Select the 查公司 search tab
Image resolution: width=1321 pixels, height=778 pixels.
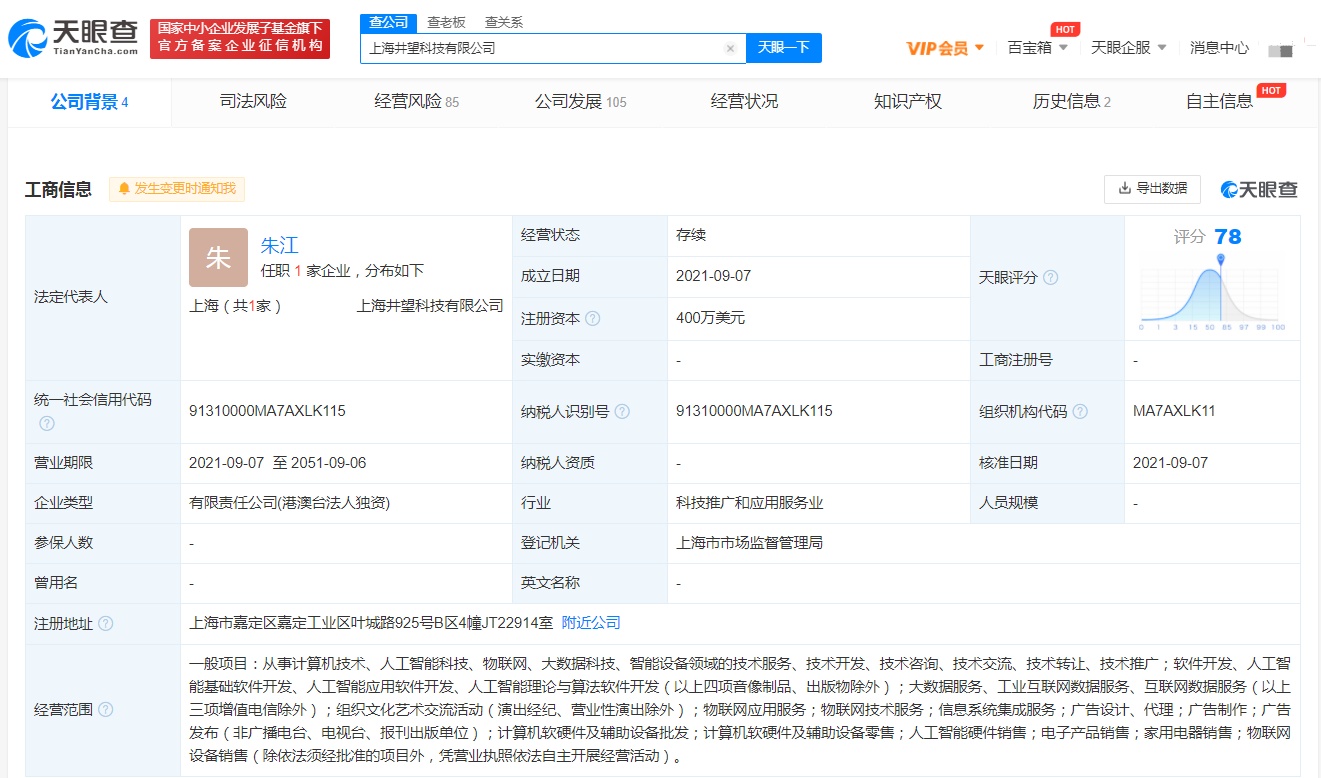tap(387, 22)
